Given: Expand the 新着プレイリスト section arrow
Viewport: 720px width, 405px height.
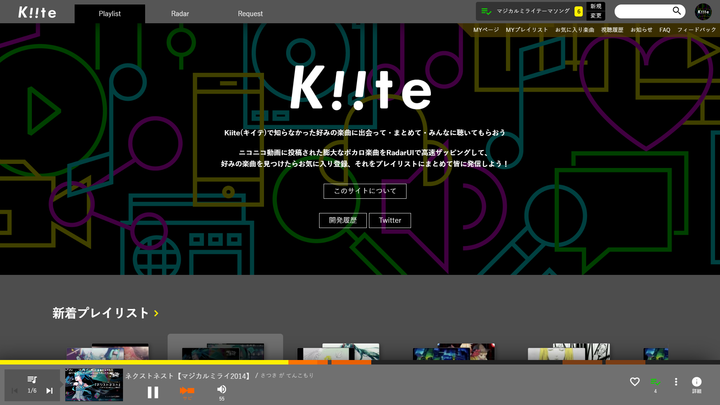Looking at the screenshot, I should pyautogui.click(x=156, y=314).
